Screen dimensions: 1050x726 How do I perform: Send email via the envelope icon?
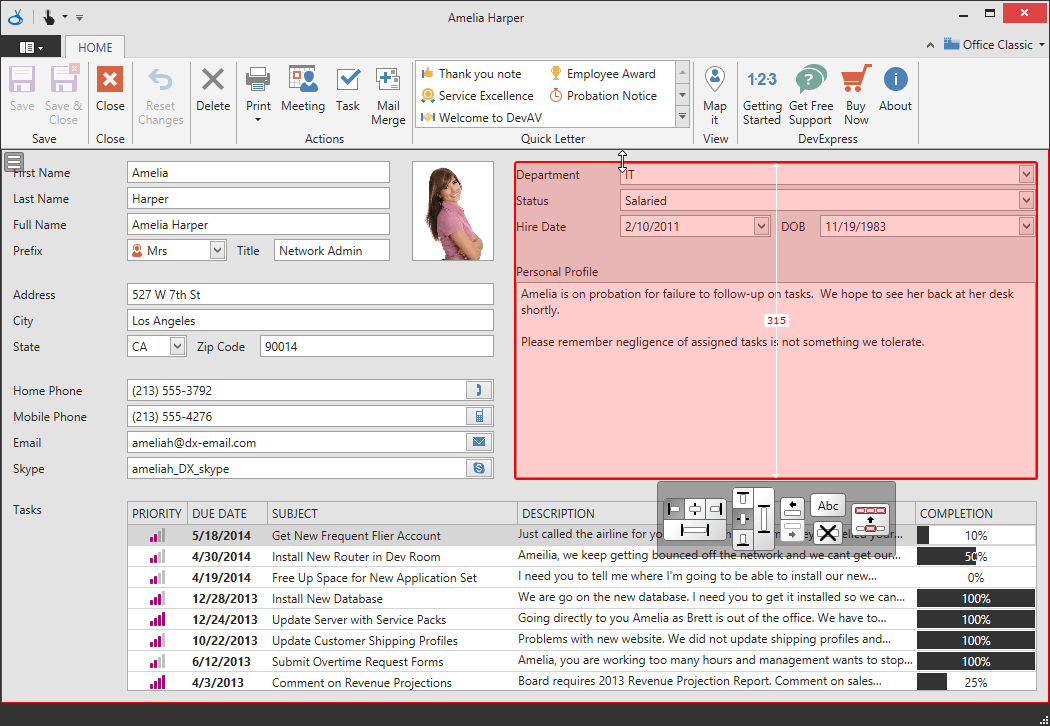(x=478, y=442)
